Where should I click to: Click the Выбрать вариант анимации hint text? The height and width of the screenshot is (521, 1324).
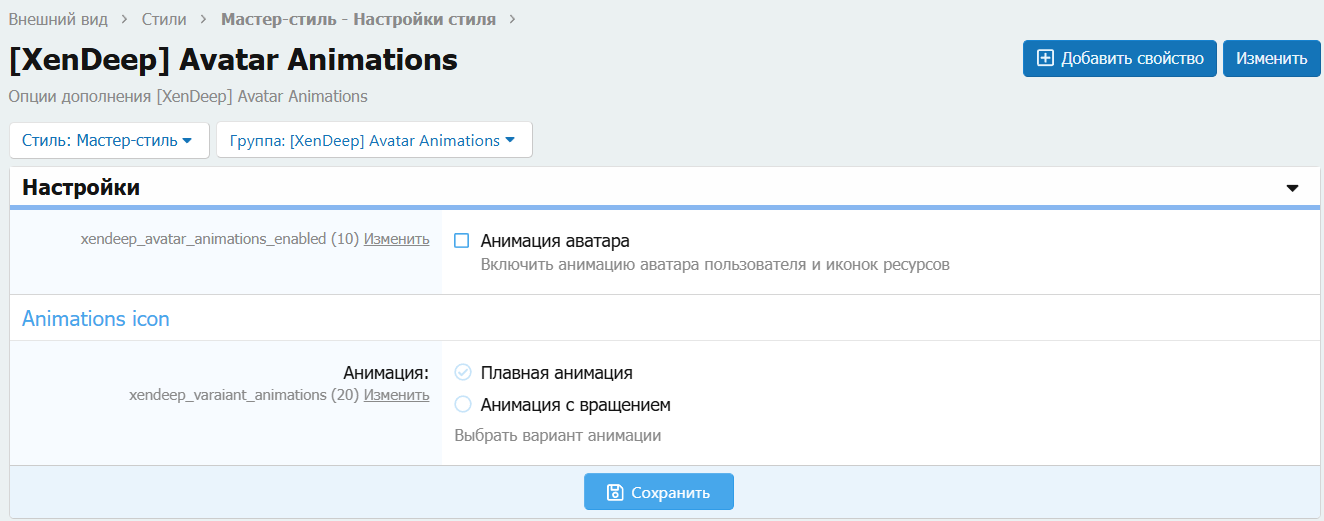tap(557, 435)
